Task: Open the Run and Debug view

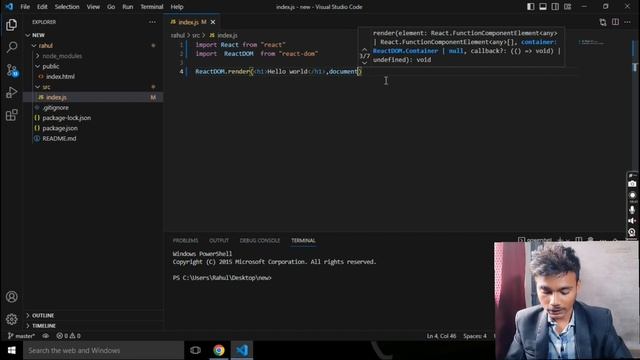Action: (x=11, y=93)
